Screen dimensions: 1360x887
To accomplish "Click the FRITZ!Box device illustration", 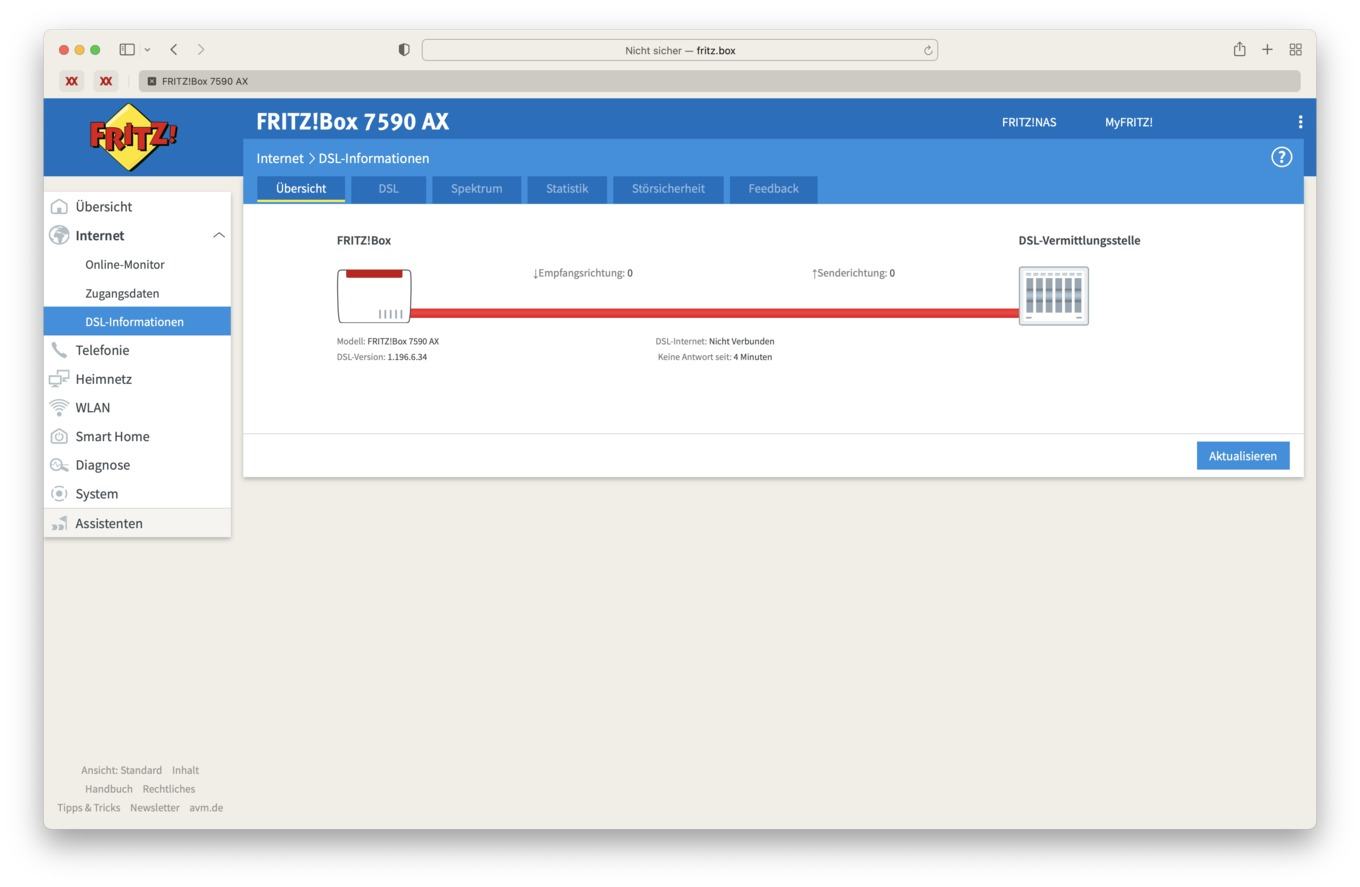I will [374, 296].
